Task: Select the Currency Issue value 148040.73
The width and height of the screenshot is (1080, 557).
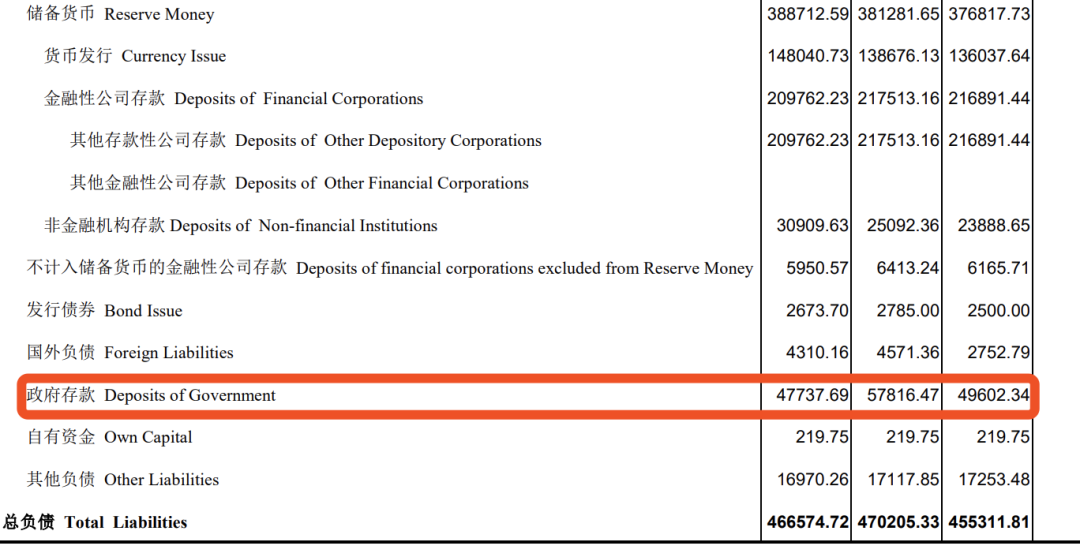Action: tap(808, 56)
